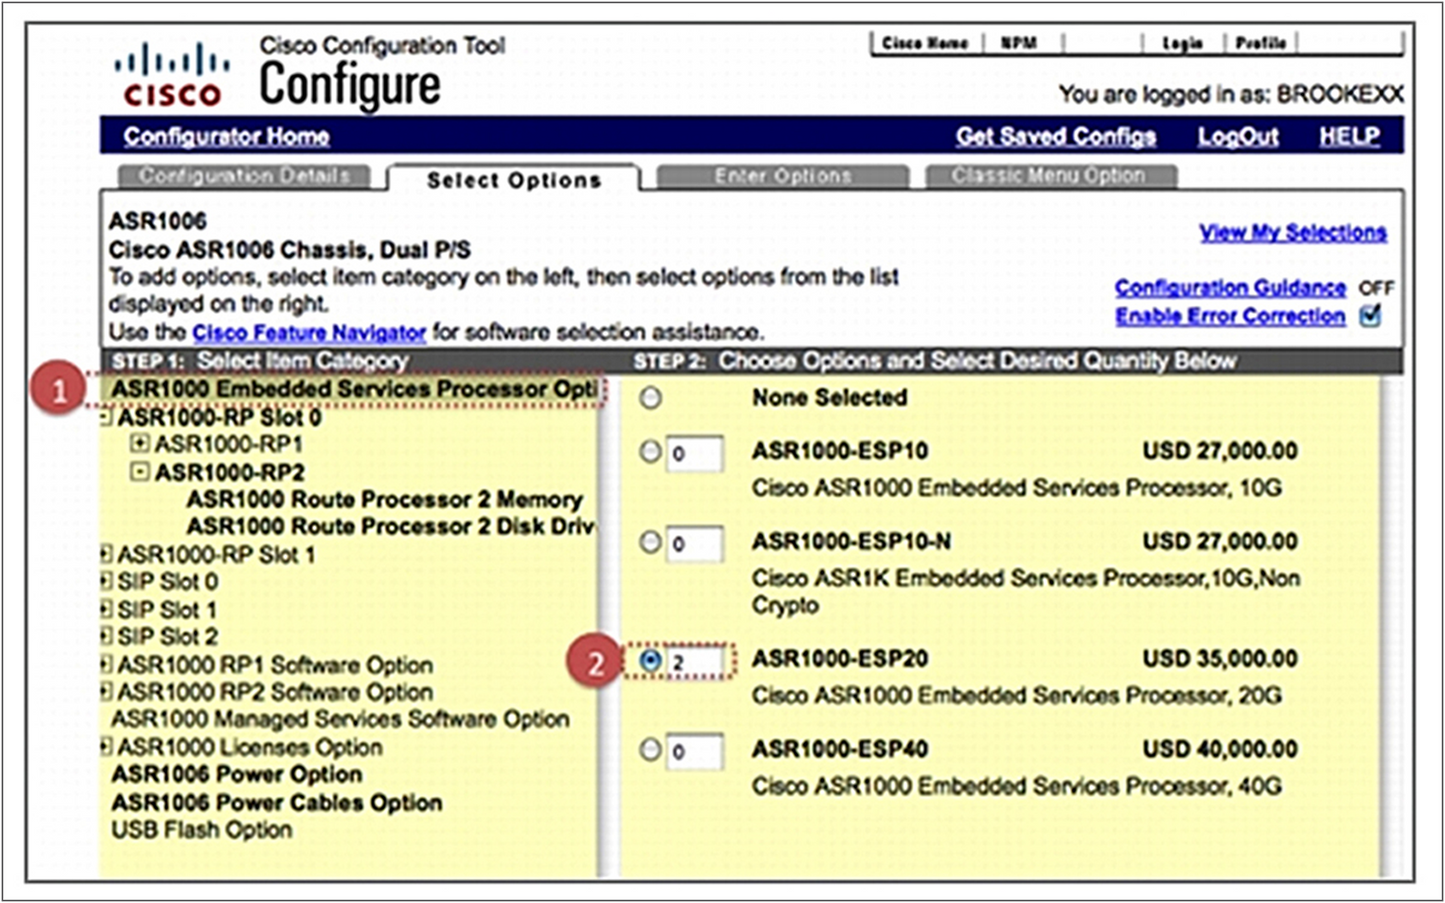Select the None Selected radio button

[651, 398]
